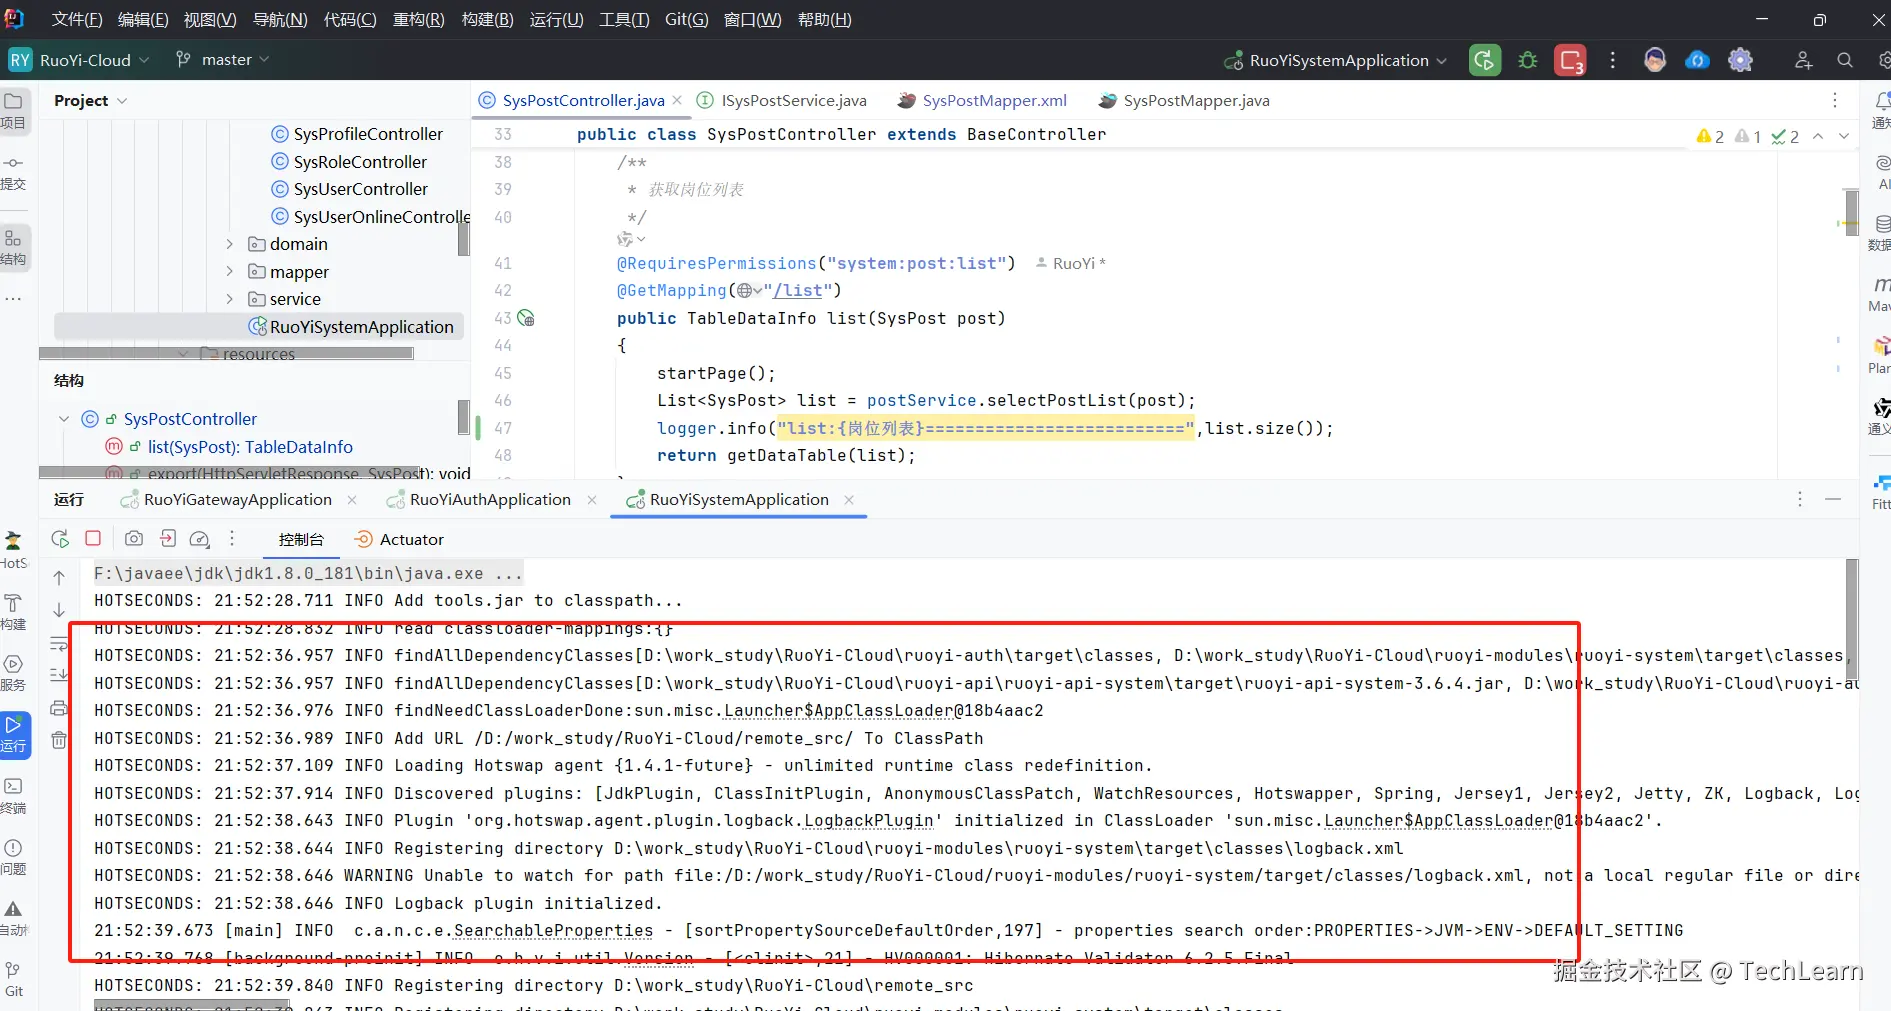Viewport: 1891px width, 1011px height.
Task: Open the 构建 hammer tool window
Action: [x=14, y=612]
